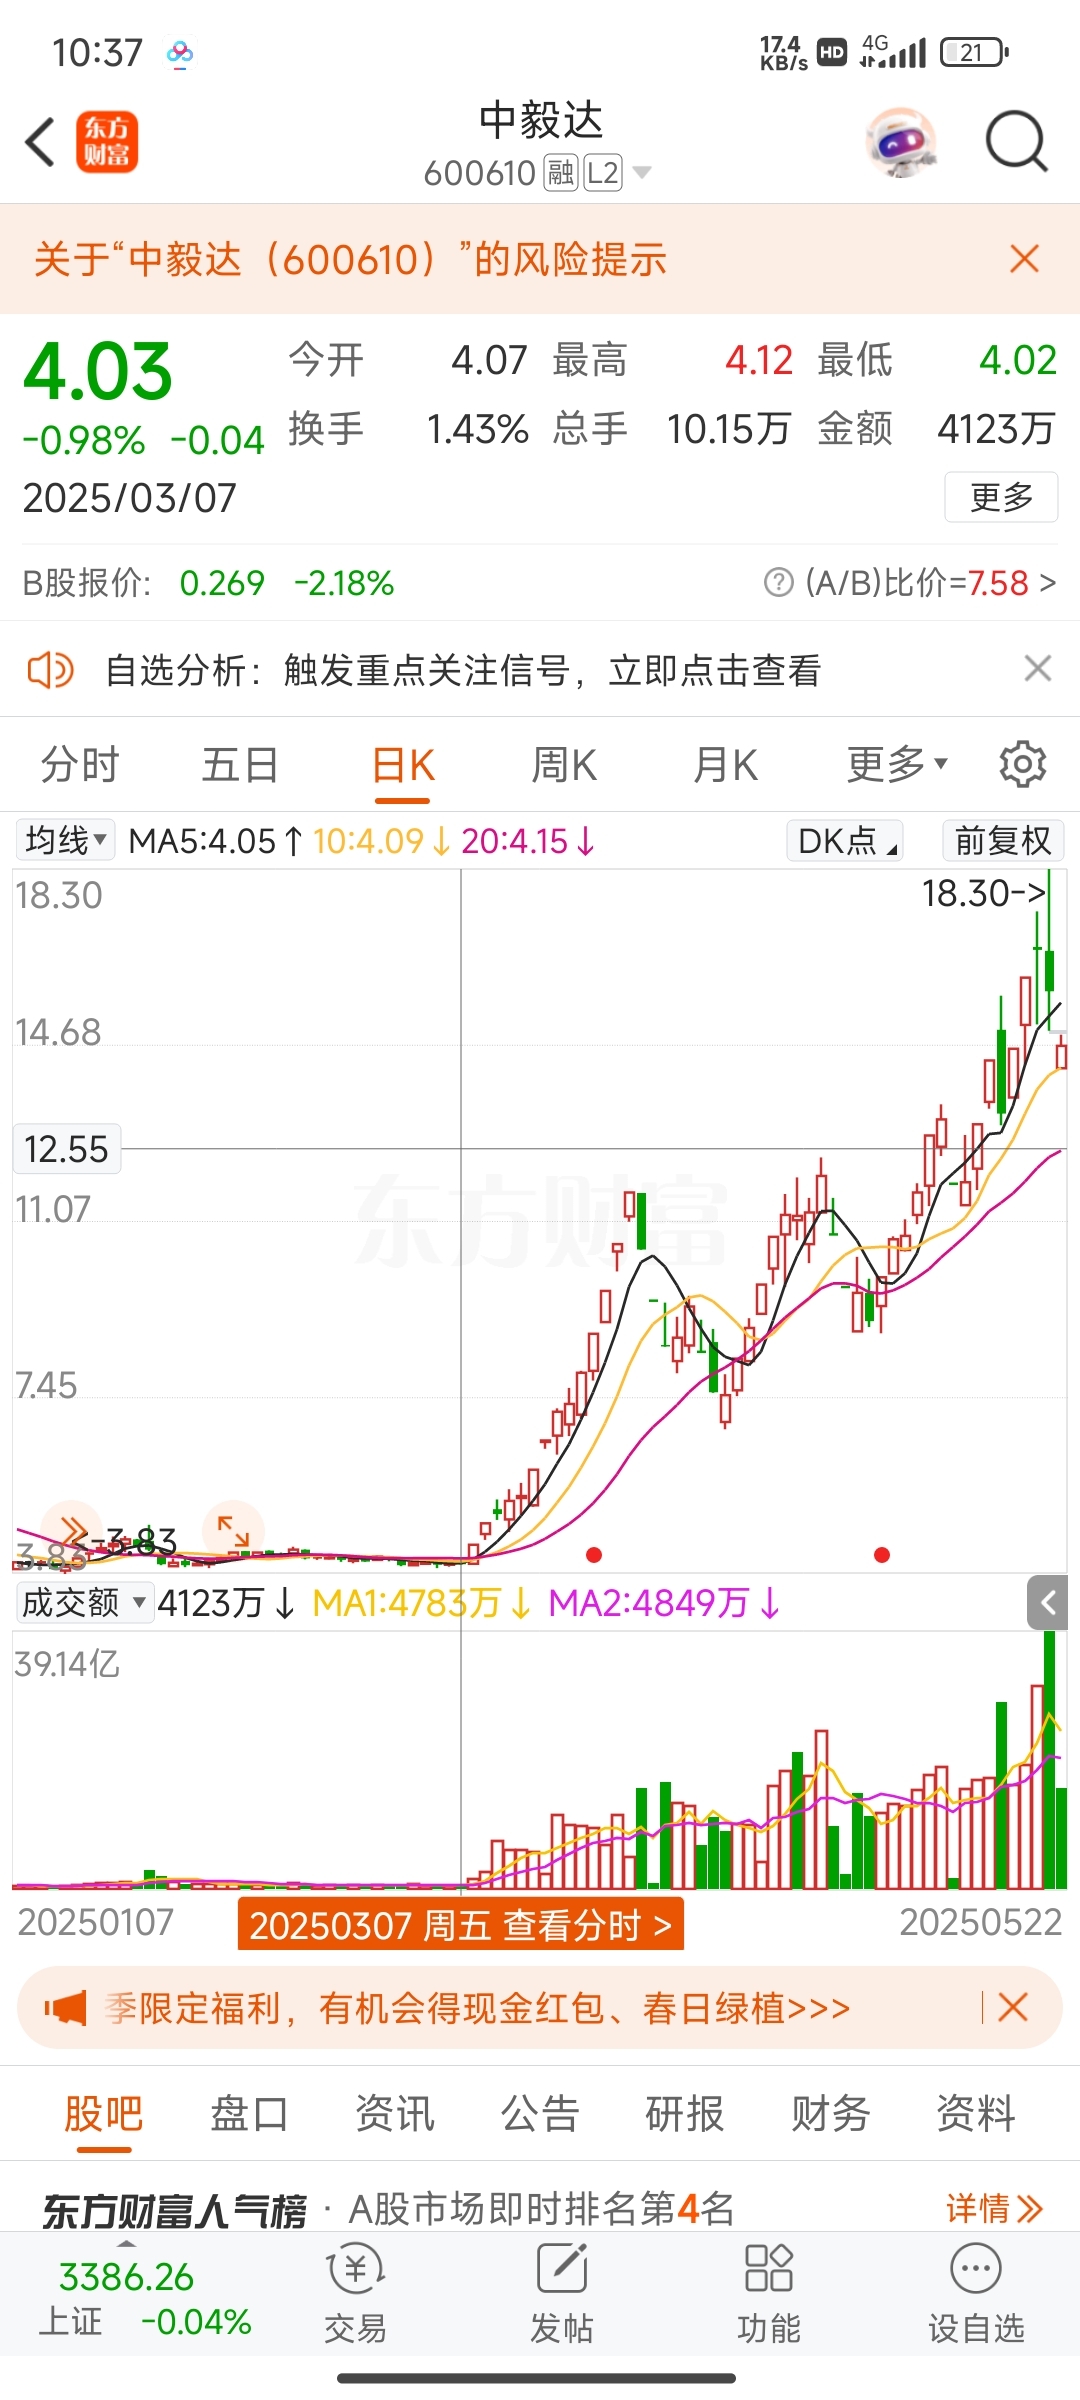The height and width of the screenshot is (2400, 1080).
Task: Tap the 设自选 watchlist icon
Action: (x=976, y=2296)
